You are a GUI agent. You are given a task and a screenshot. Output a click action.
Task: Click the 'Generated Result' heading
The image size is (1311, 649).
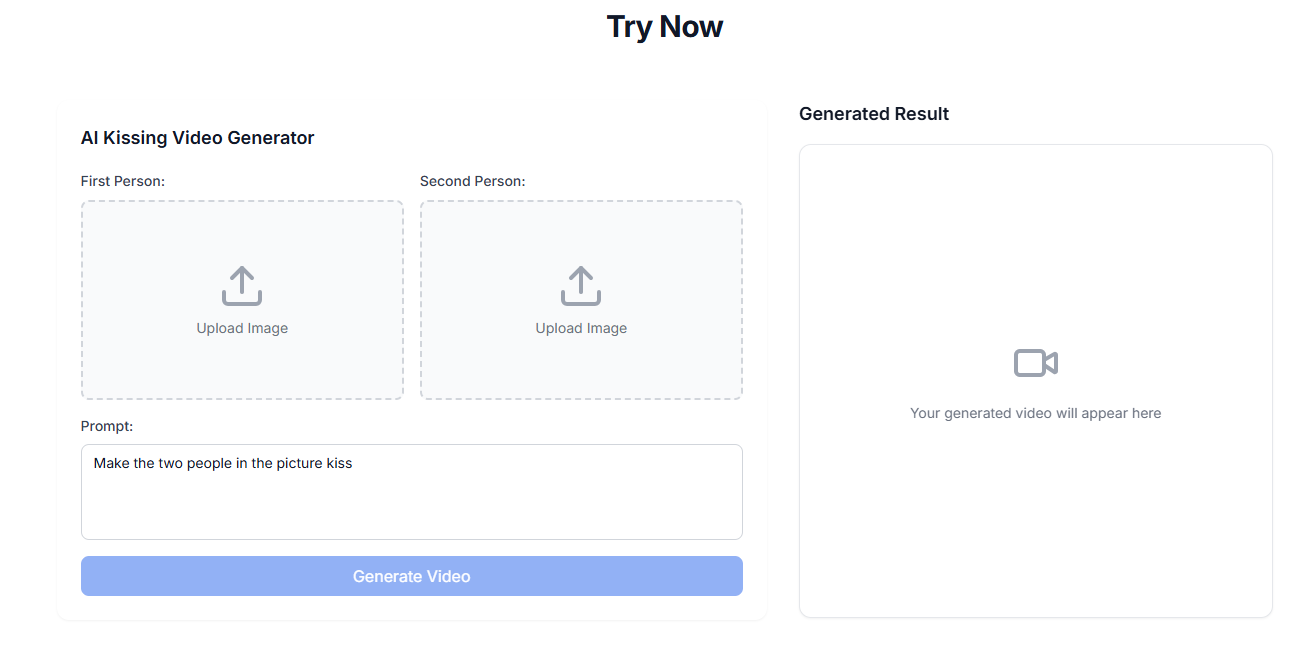(874, 114)
